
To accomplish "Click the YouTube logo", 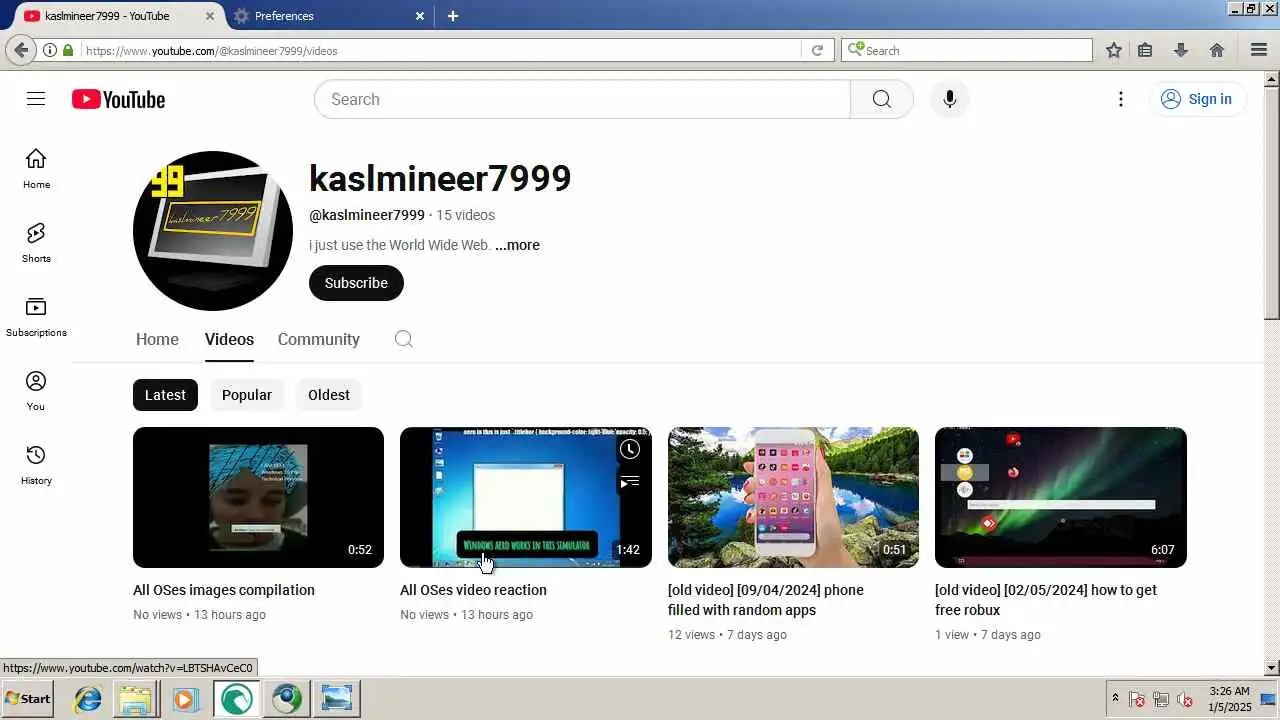I will [x=118, y=99].
